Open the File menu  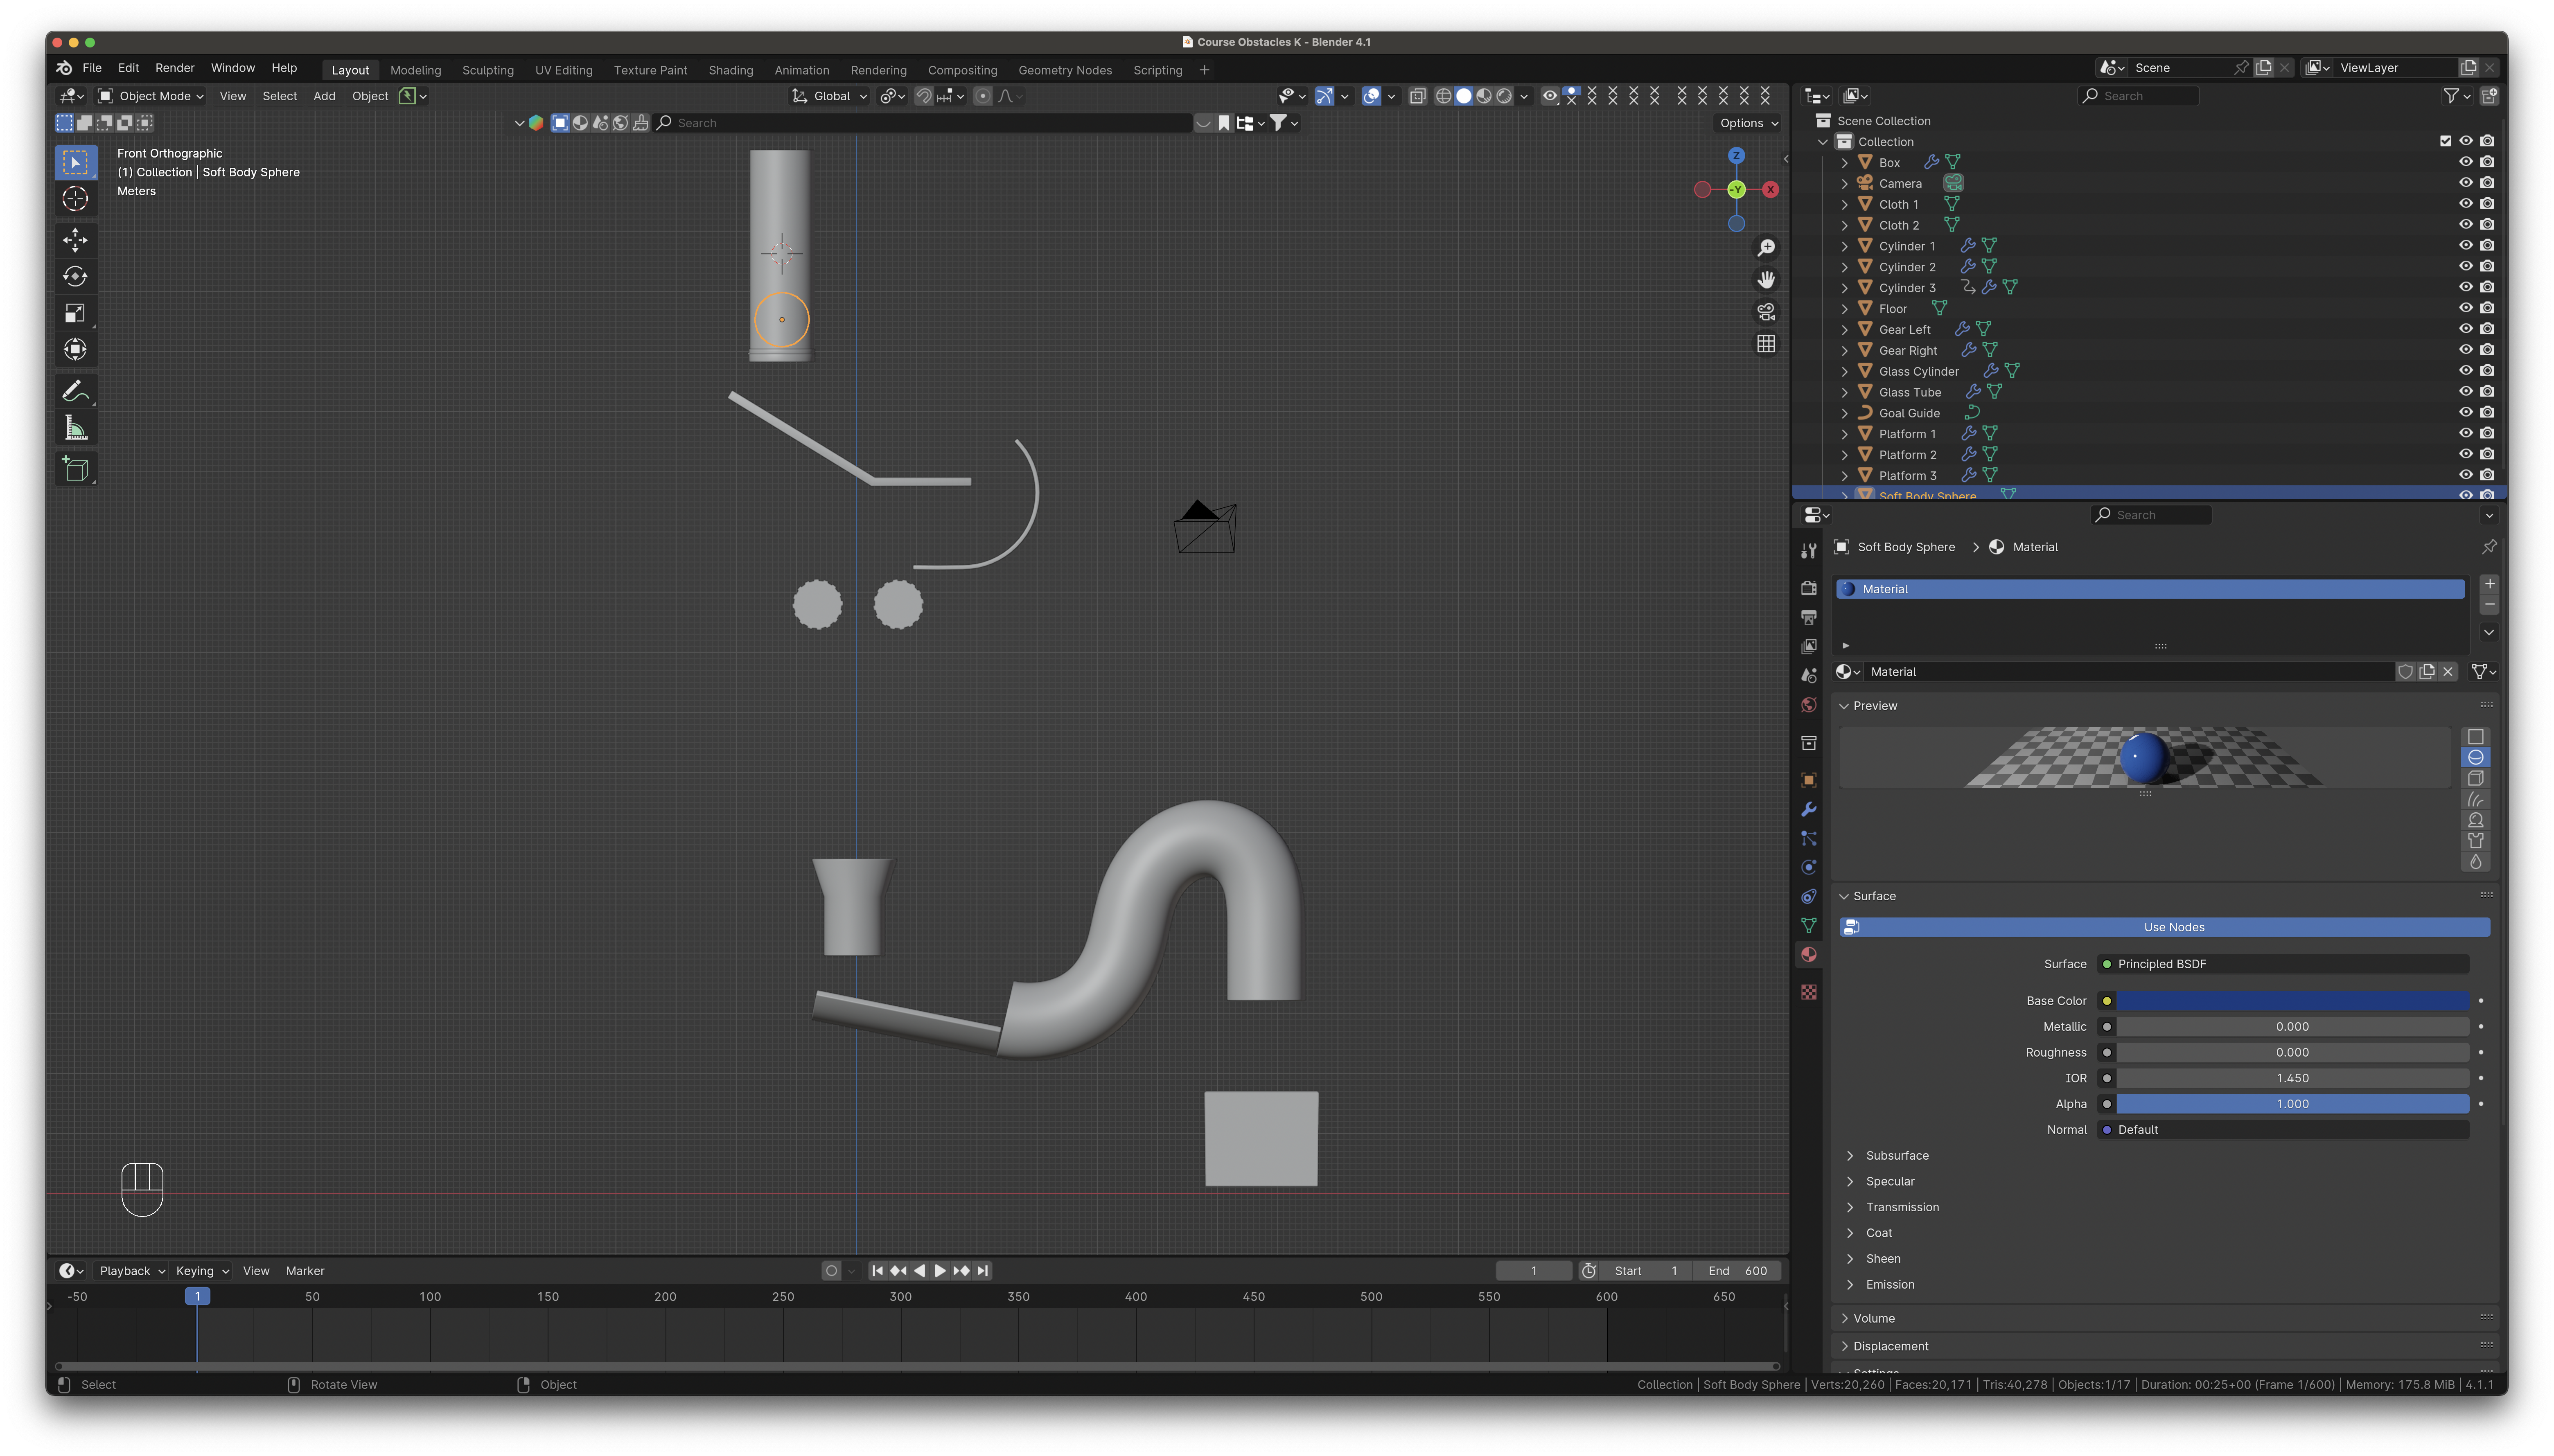point(92,68)
